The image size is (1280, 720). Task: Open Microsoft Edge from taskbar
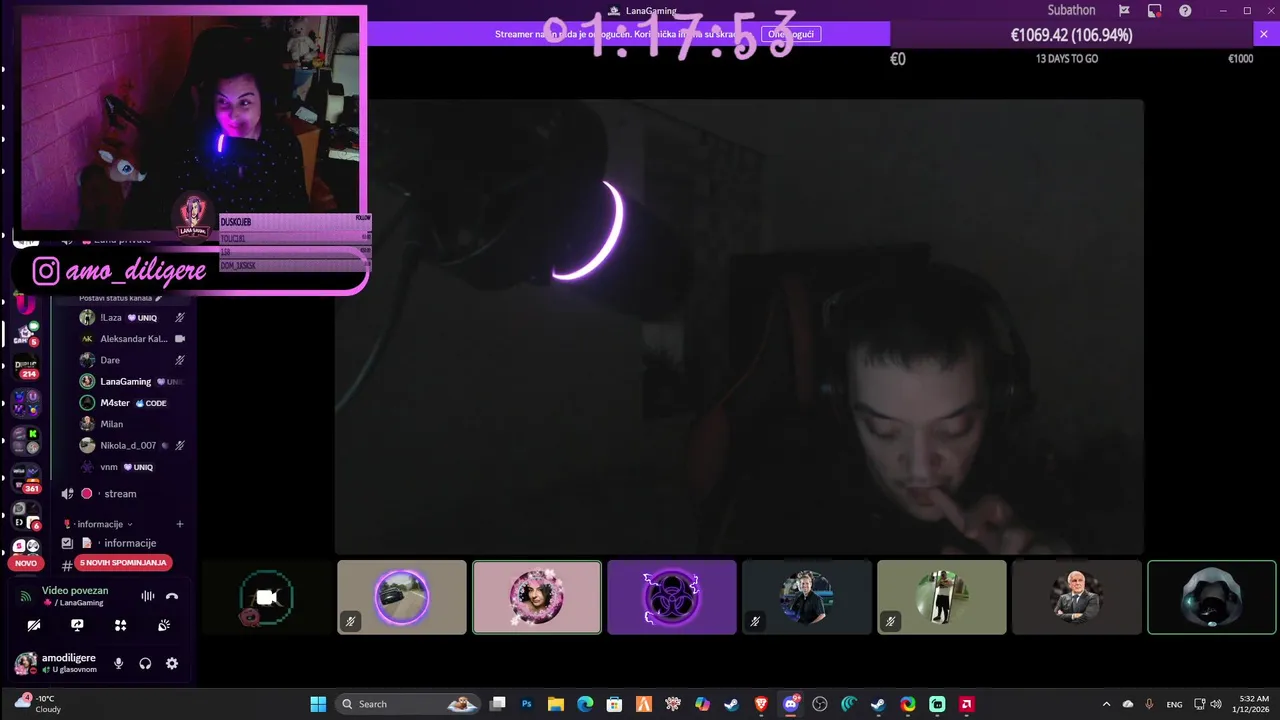pos(585,704)
